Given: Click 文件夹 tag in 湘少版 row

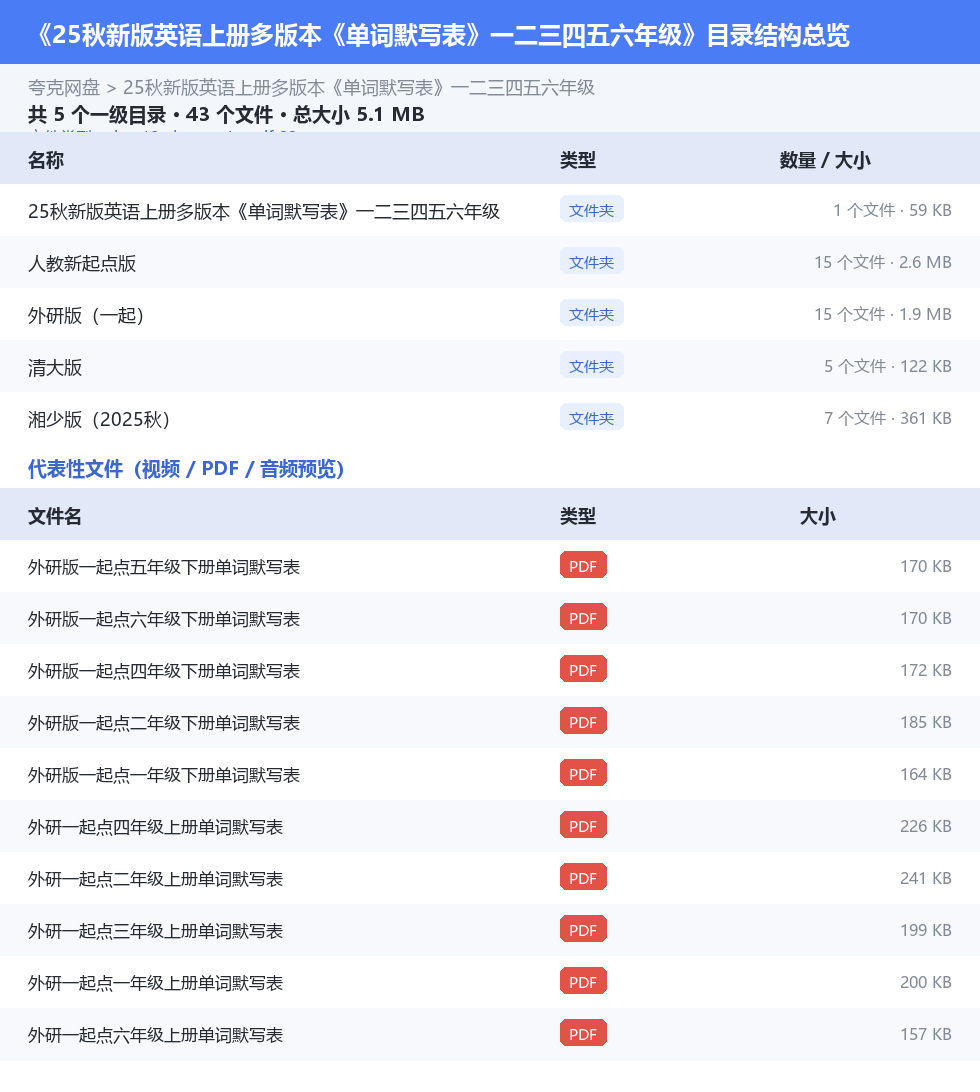Looking at the screenshot, I should tap(591, 418).
